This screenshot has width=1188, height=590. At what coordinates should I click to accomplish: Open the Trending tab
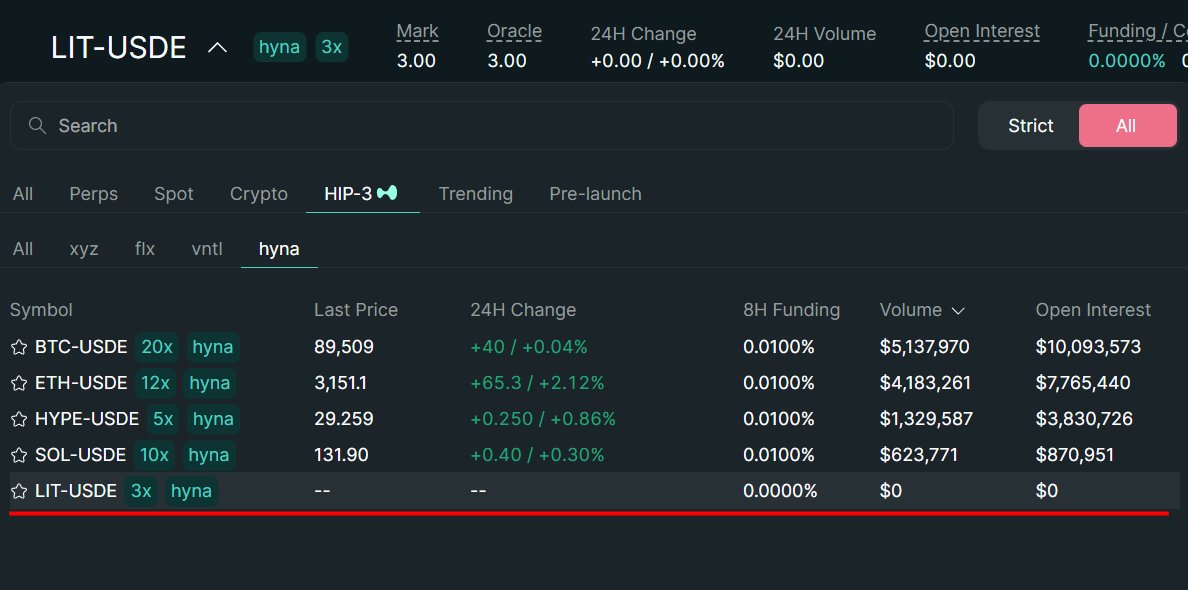click(x=476, y=194)
